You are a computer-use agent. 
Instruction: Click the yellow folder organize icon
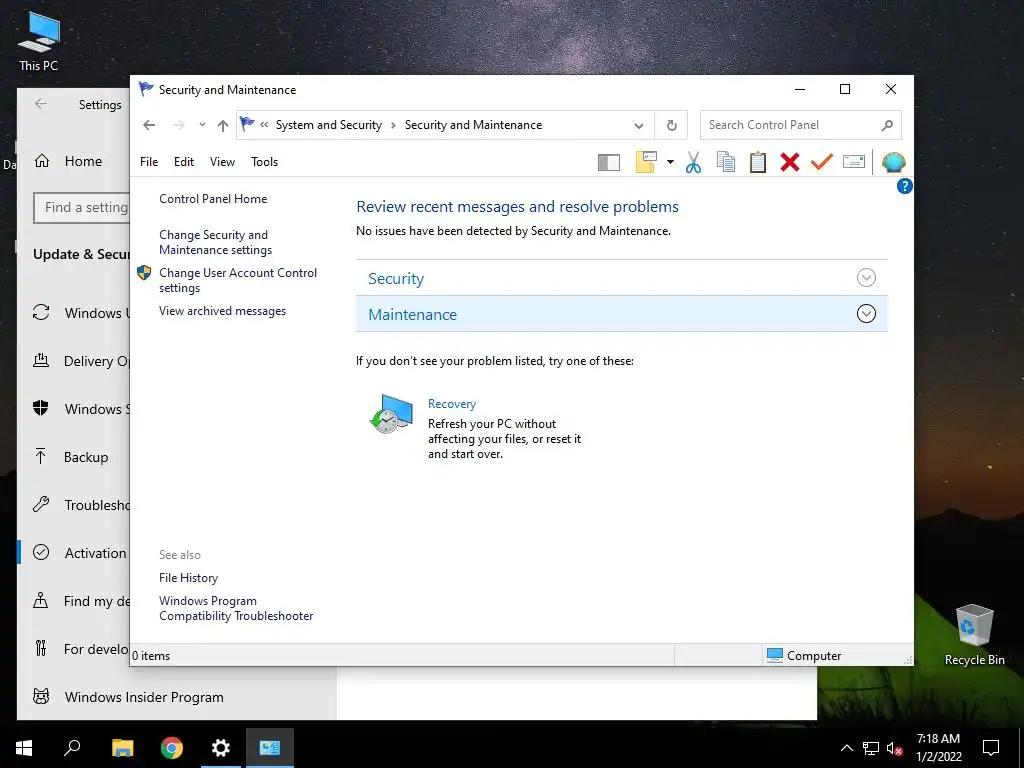point(646,162)
